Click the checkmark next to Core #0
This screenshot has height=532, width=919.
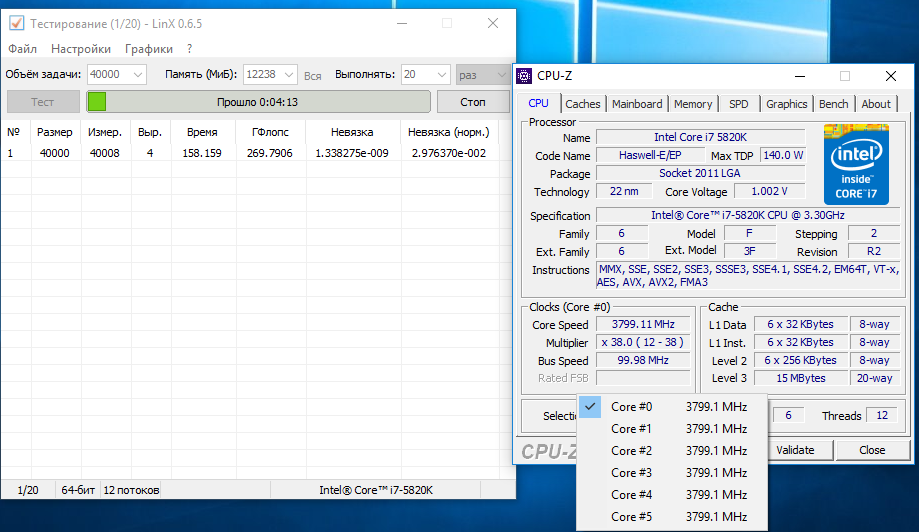[x=590, y=406]
